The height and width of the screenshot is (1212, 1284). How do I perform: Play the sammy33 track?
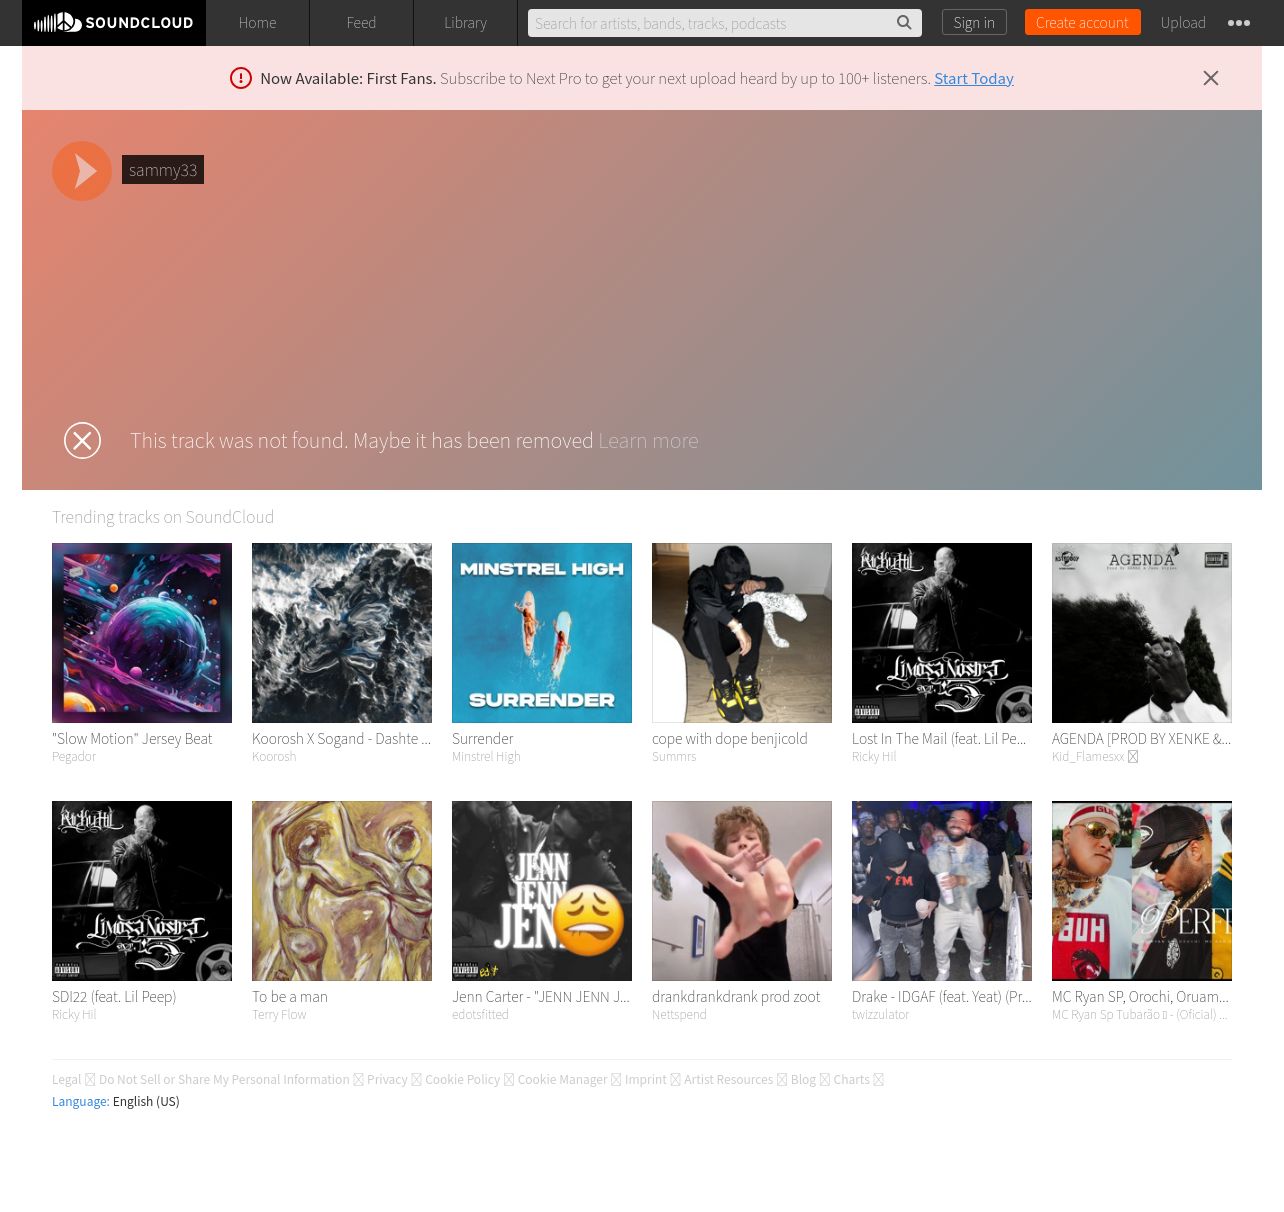(x=82, y=171)
